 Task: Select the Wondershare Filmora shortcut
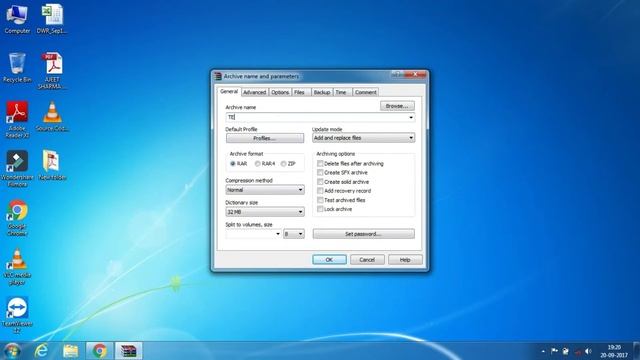click(17, 168)
